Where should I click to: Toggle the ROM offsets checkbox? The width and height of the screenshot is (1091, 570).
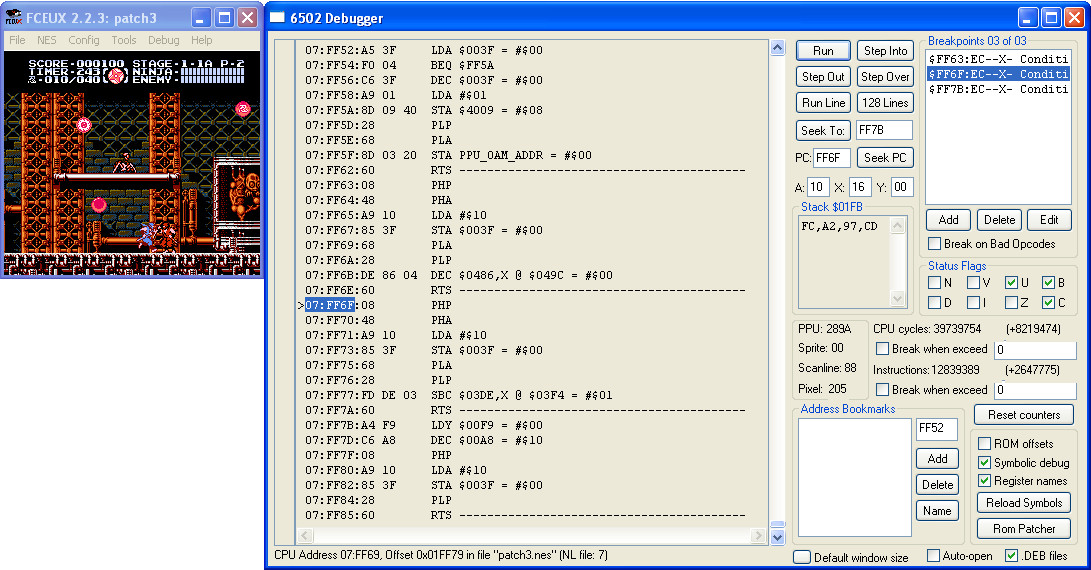pyautogui.click(x=985, y=444)
